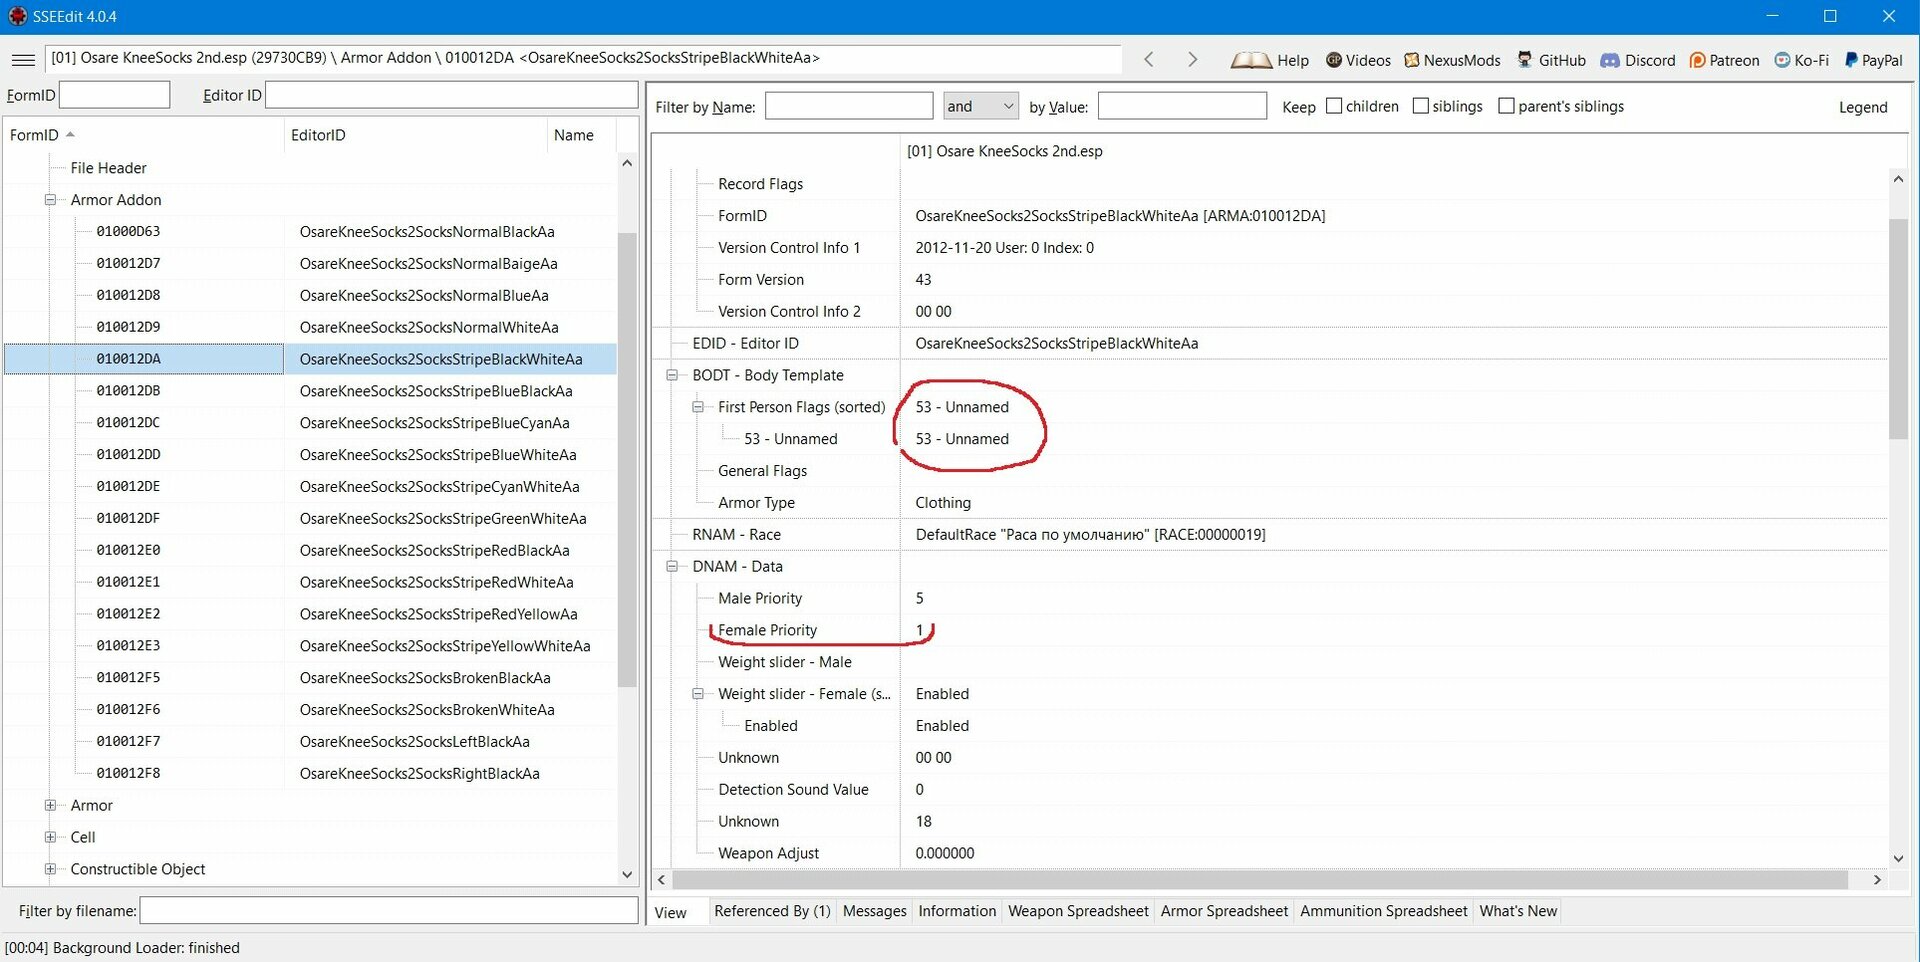Viewport: 1920px width, 962px height.
Task: Open the hamburger main menu icon
Action: (x=23, y=60)
